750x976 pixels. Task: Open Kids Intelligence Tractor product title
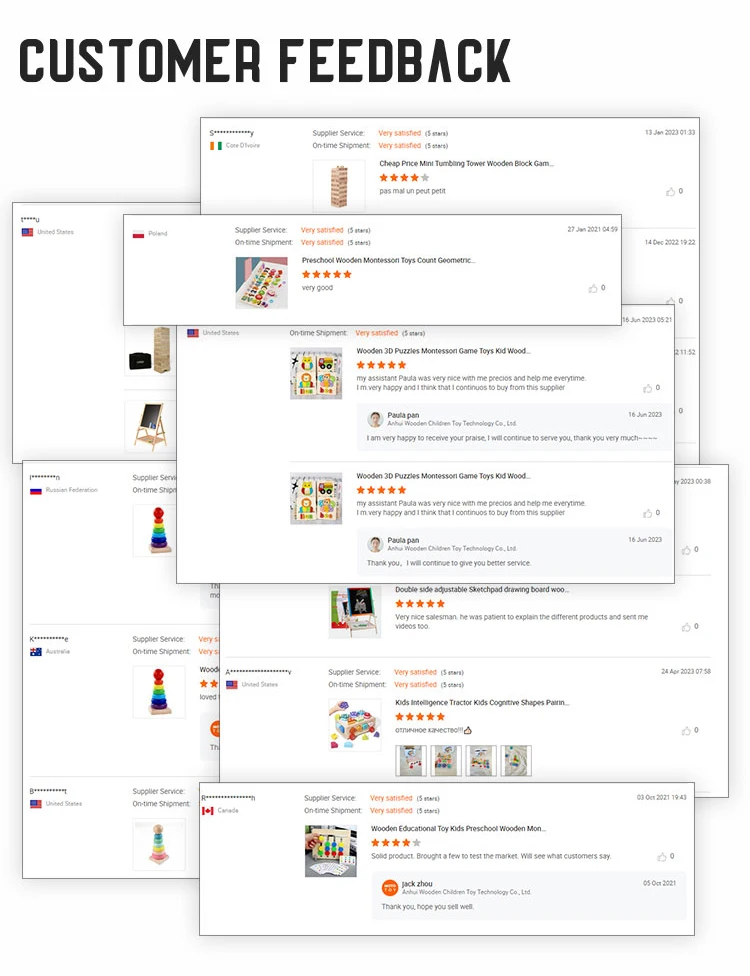point(482,703)
